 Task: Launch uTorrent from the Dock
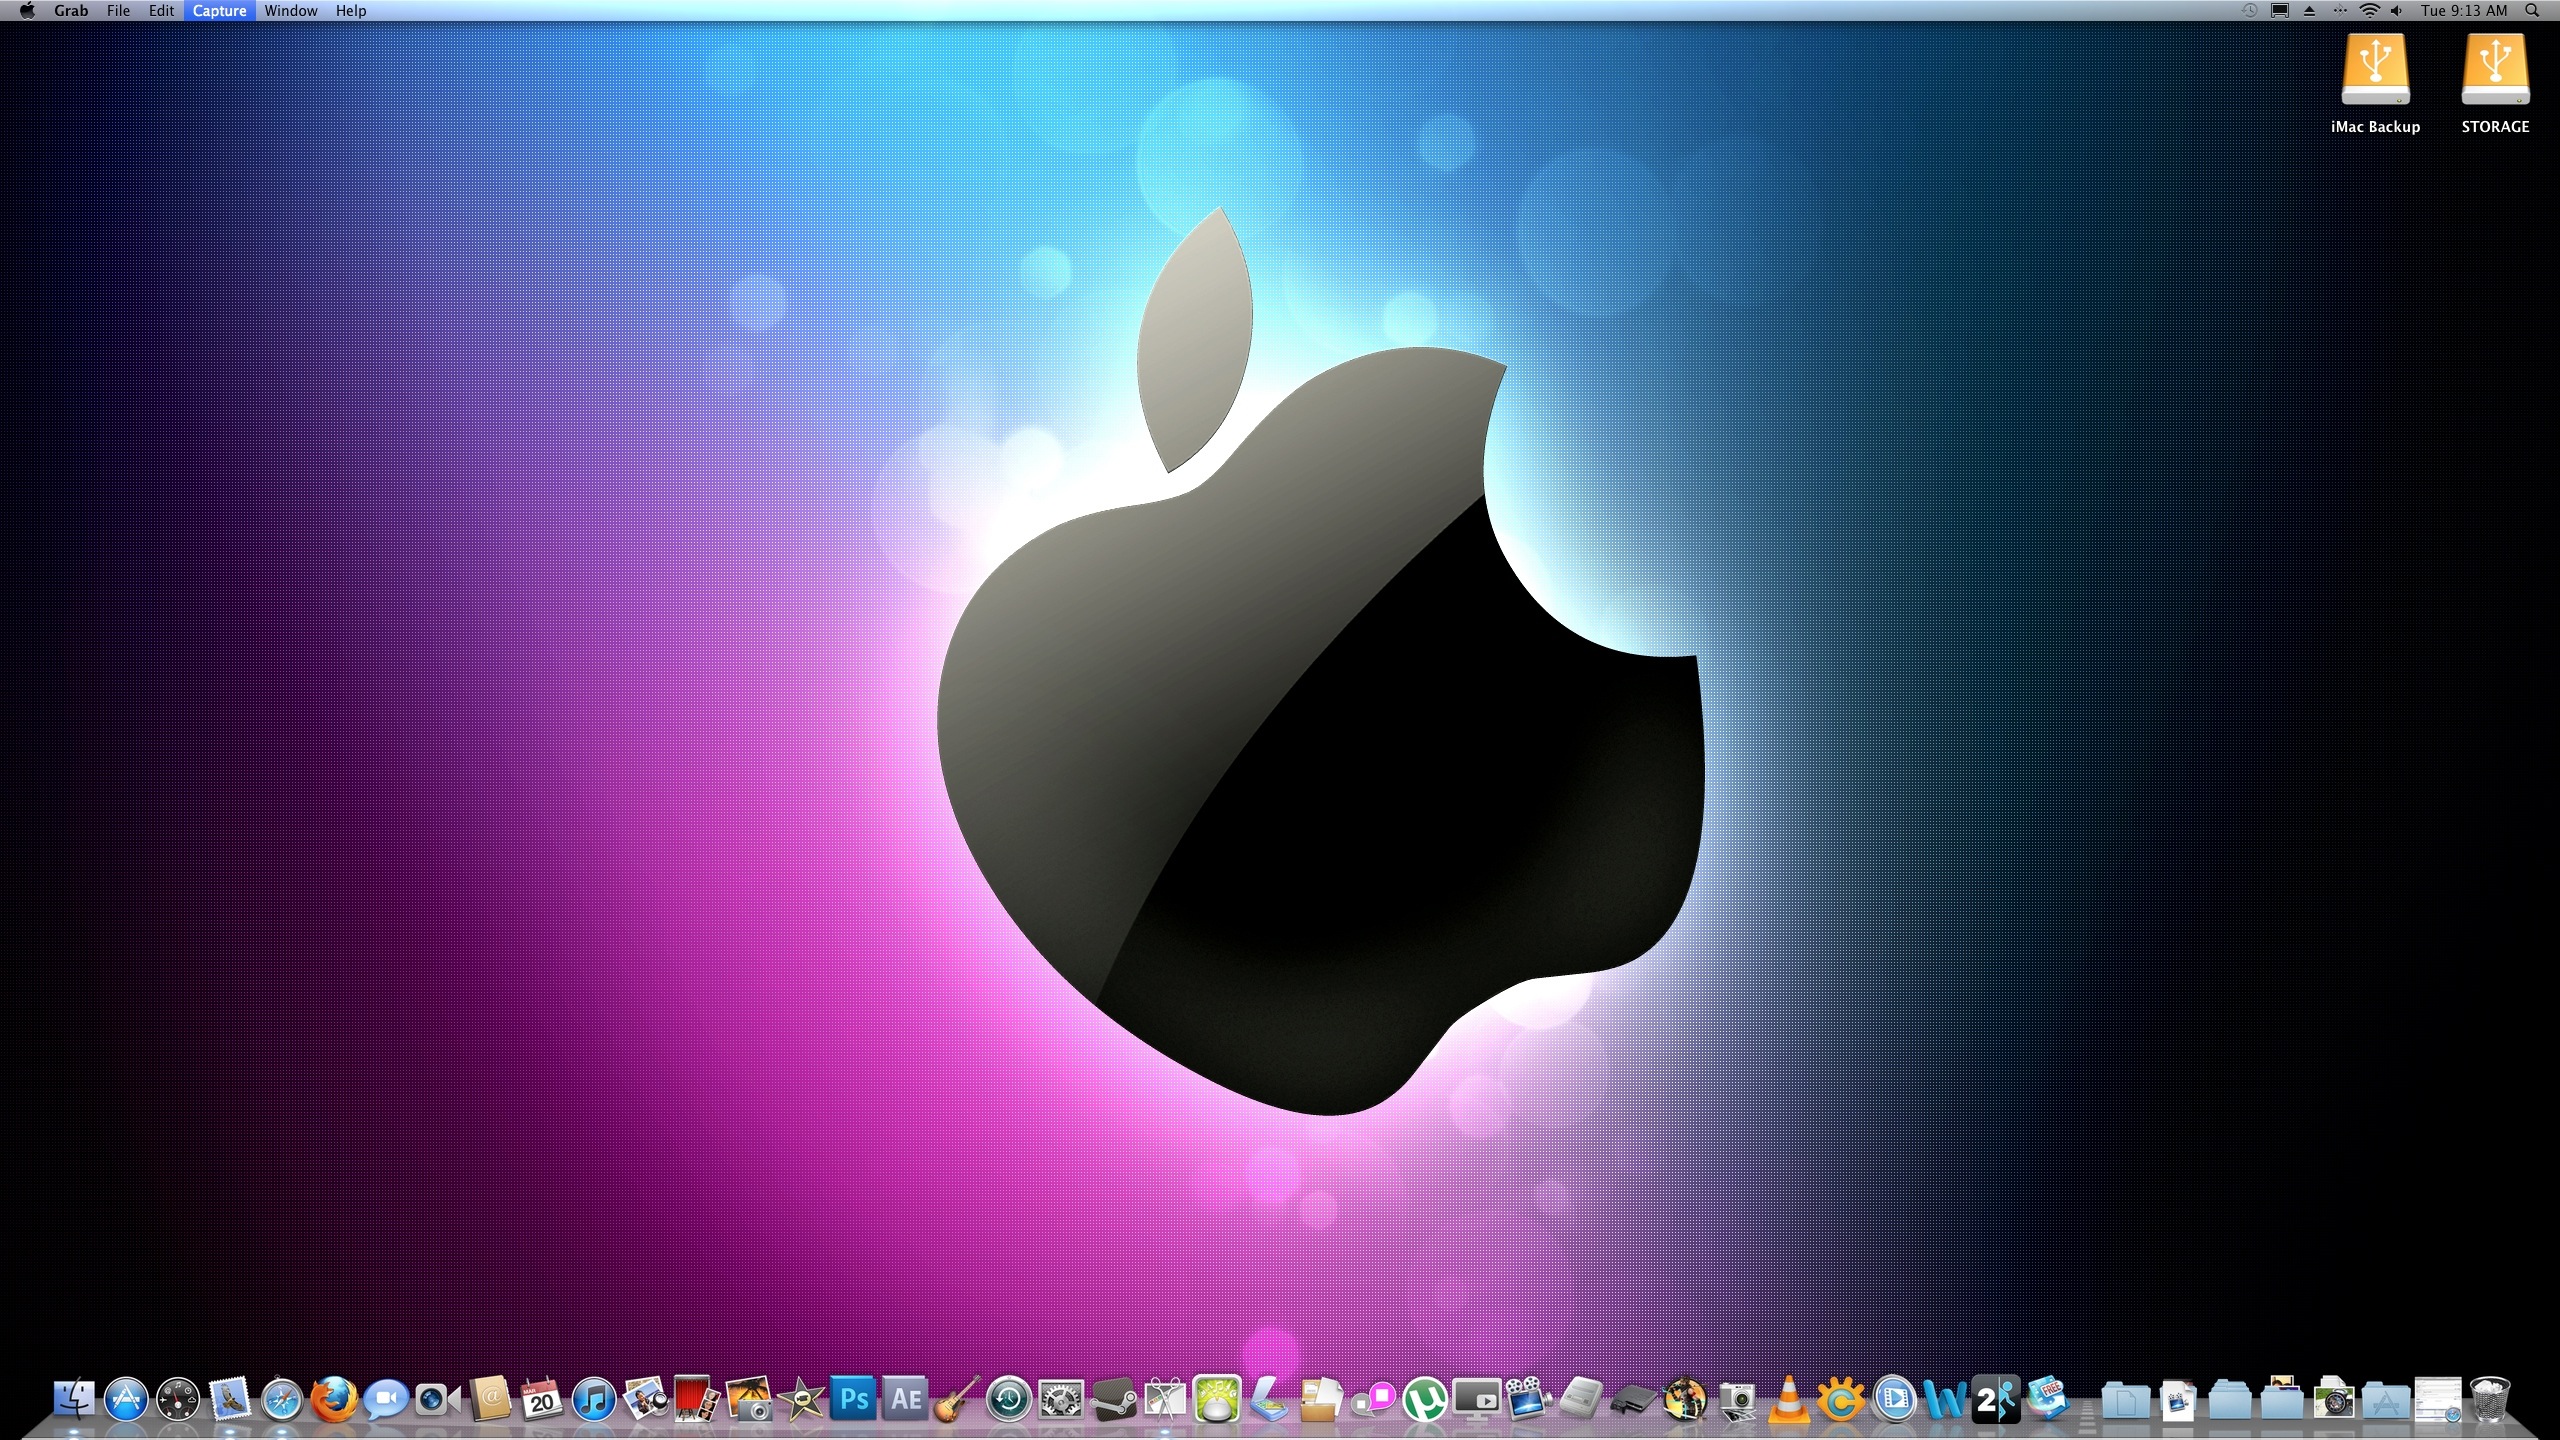coord(1425,1399)
